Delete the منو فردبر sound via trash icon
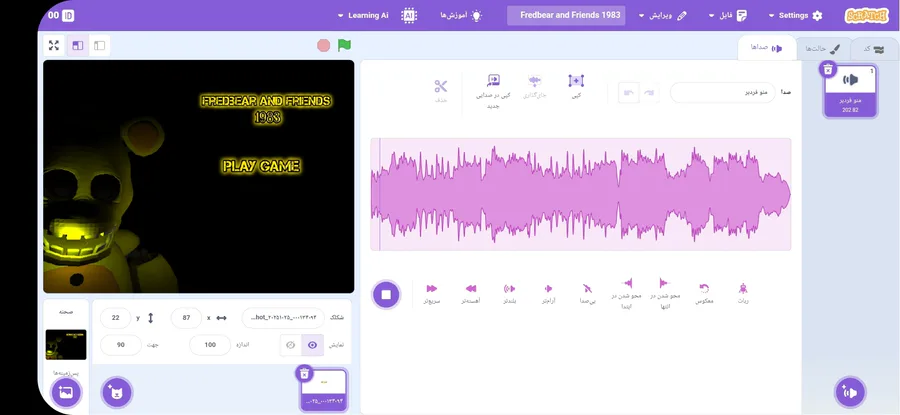This screenshot has height=415, width=900. pyautogui.click(x=828, y=69)
